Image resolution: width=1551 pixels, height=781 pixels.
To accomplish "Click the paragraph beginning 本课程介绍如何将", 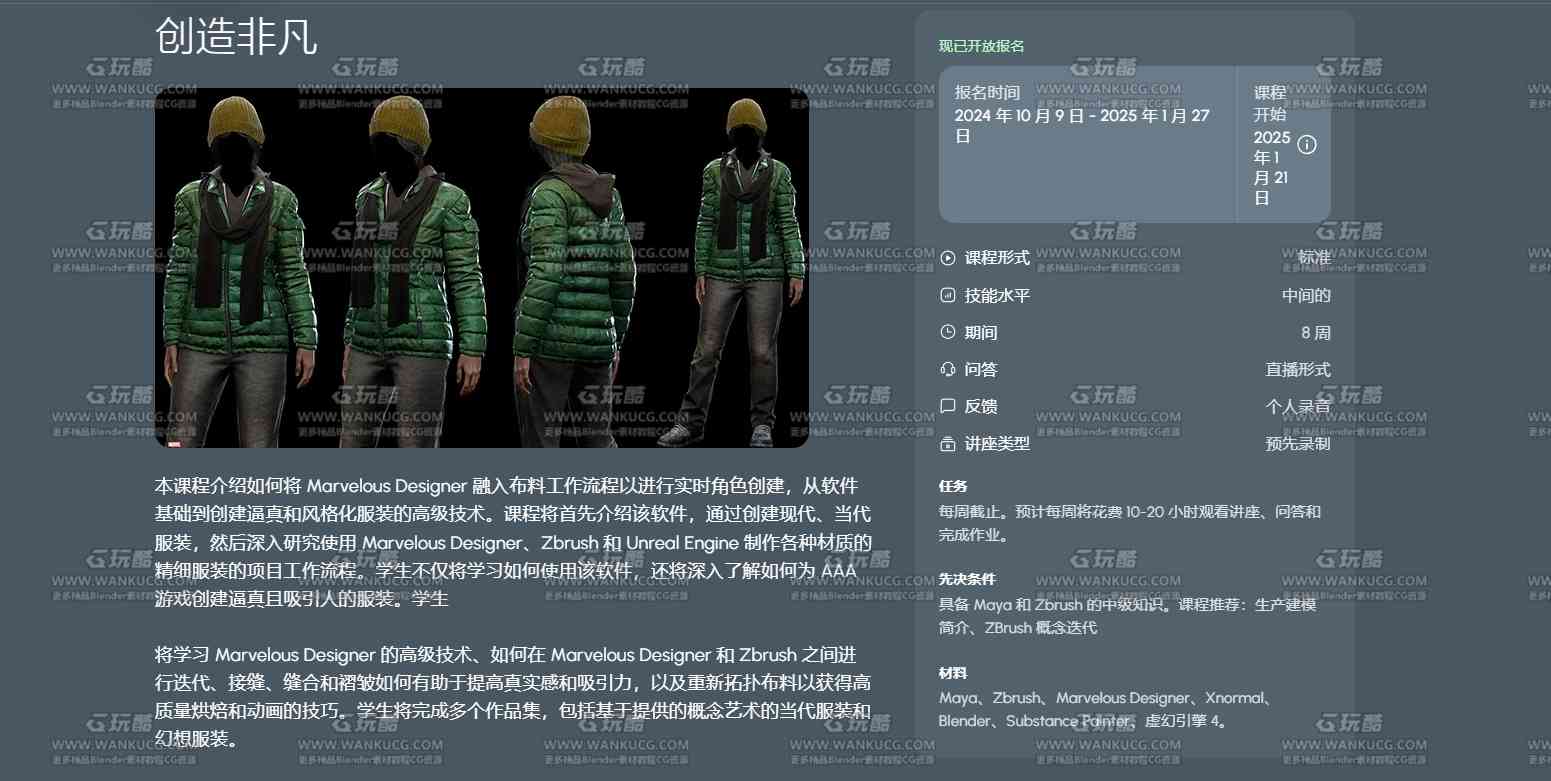I will point(514,543).
